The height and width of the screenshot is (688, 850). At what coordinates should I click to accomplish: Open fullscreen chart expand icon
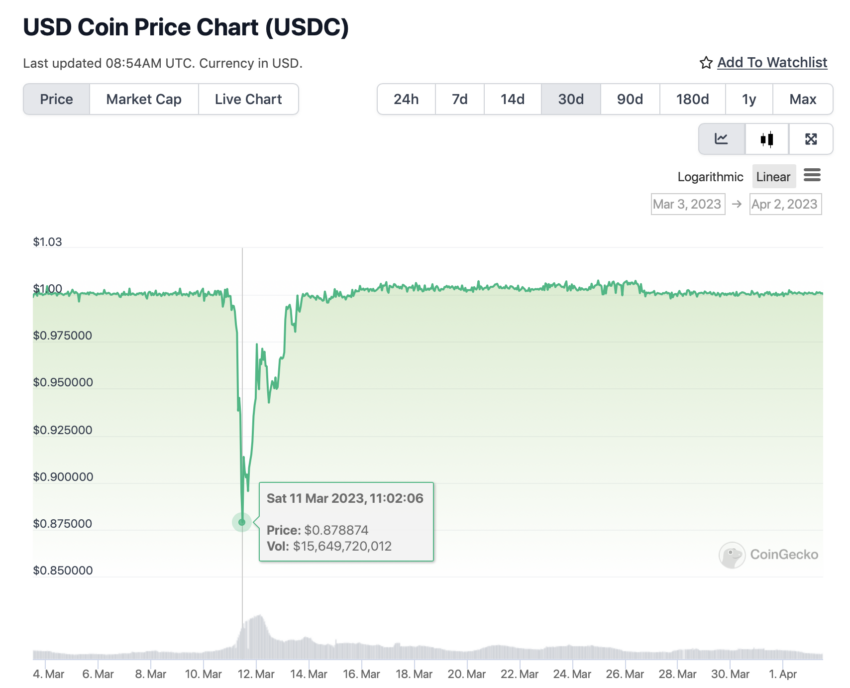coord(811,139)
